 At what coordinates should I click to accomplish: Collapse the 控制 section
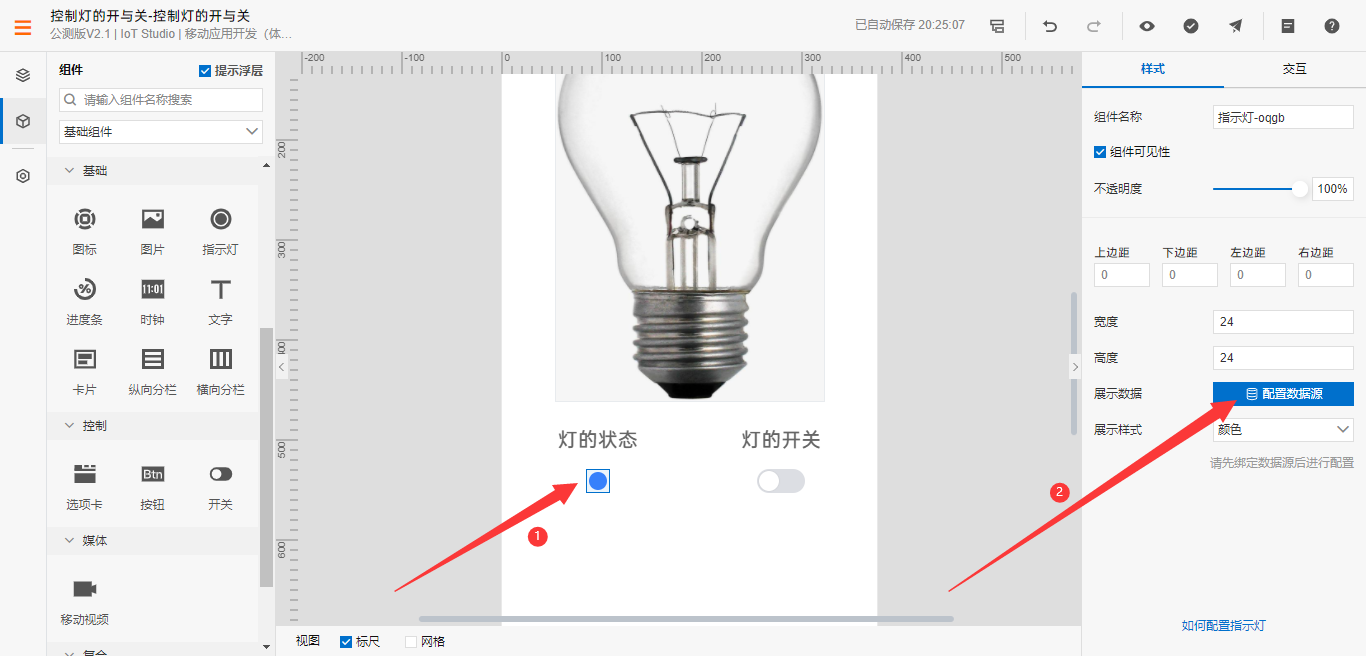coord(70,425)
